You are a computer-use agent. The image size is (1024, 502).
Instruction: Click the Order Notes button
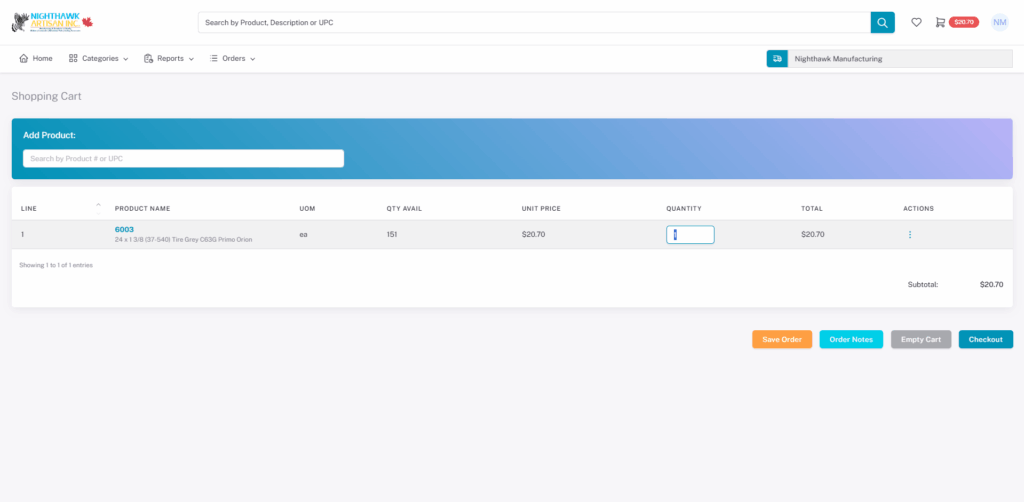click(x=850, y=339)
